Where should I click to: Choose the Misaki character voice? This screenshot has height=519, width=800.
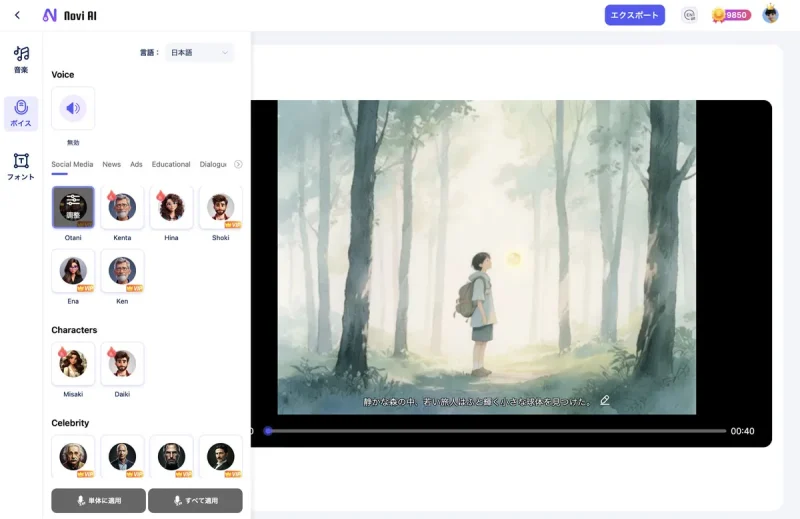[x=73, y=364]
